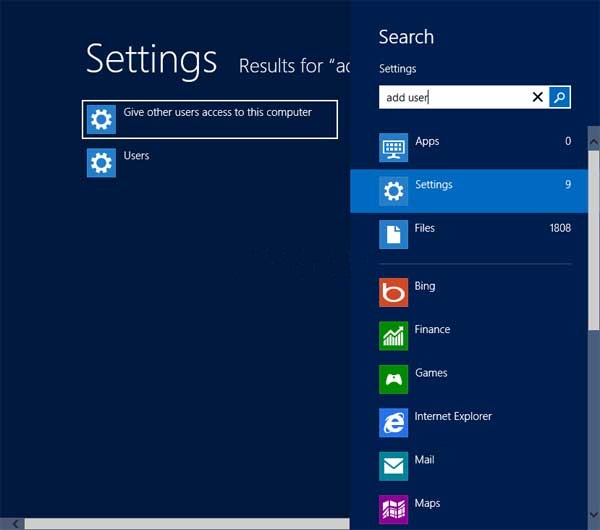Launch the Internet Explorer icon

pyautogui.click(x=393, y=423)
